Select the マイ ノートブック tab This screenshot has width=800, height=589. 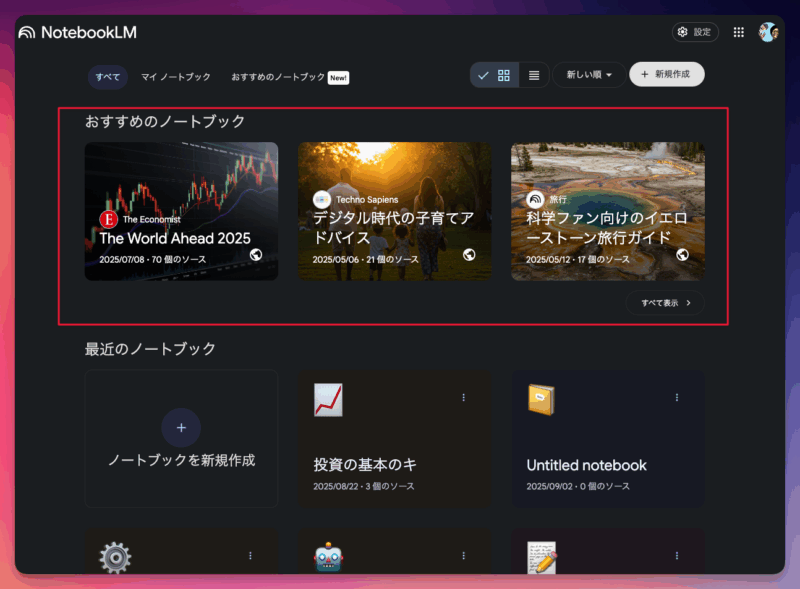click(176, 77)
